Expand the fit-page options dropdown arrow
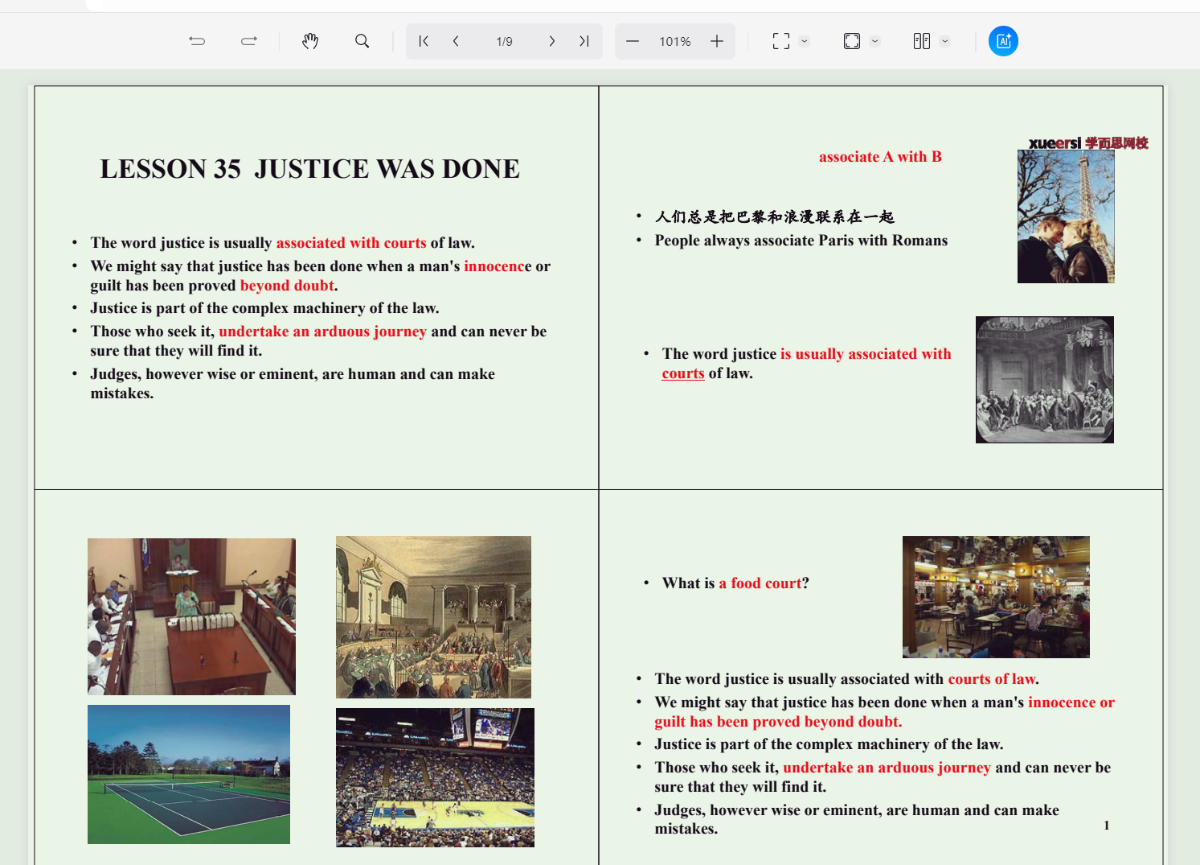Screen dimensions: 1200x865 (876, 41)
